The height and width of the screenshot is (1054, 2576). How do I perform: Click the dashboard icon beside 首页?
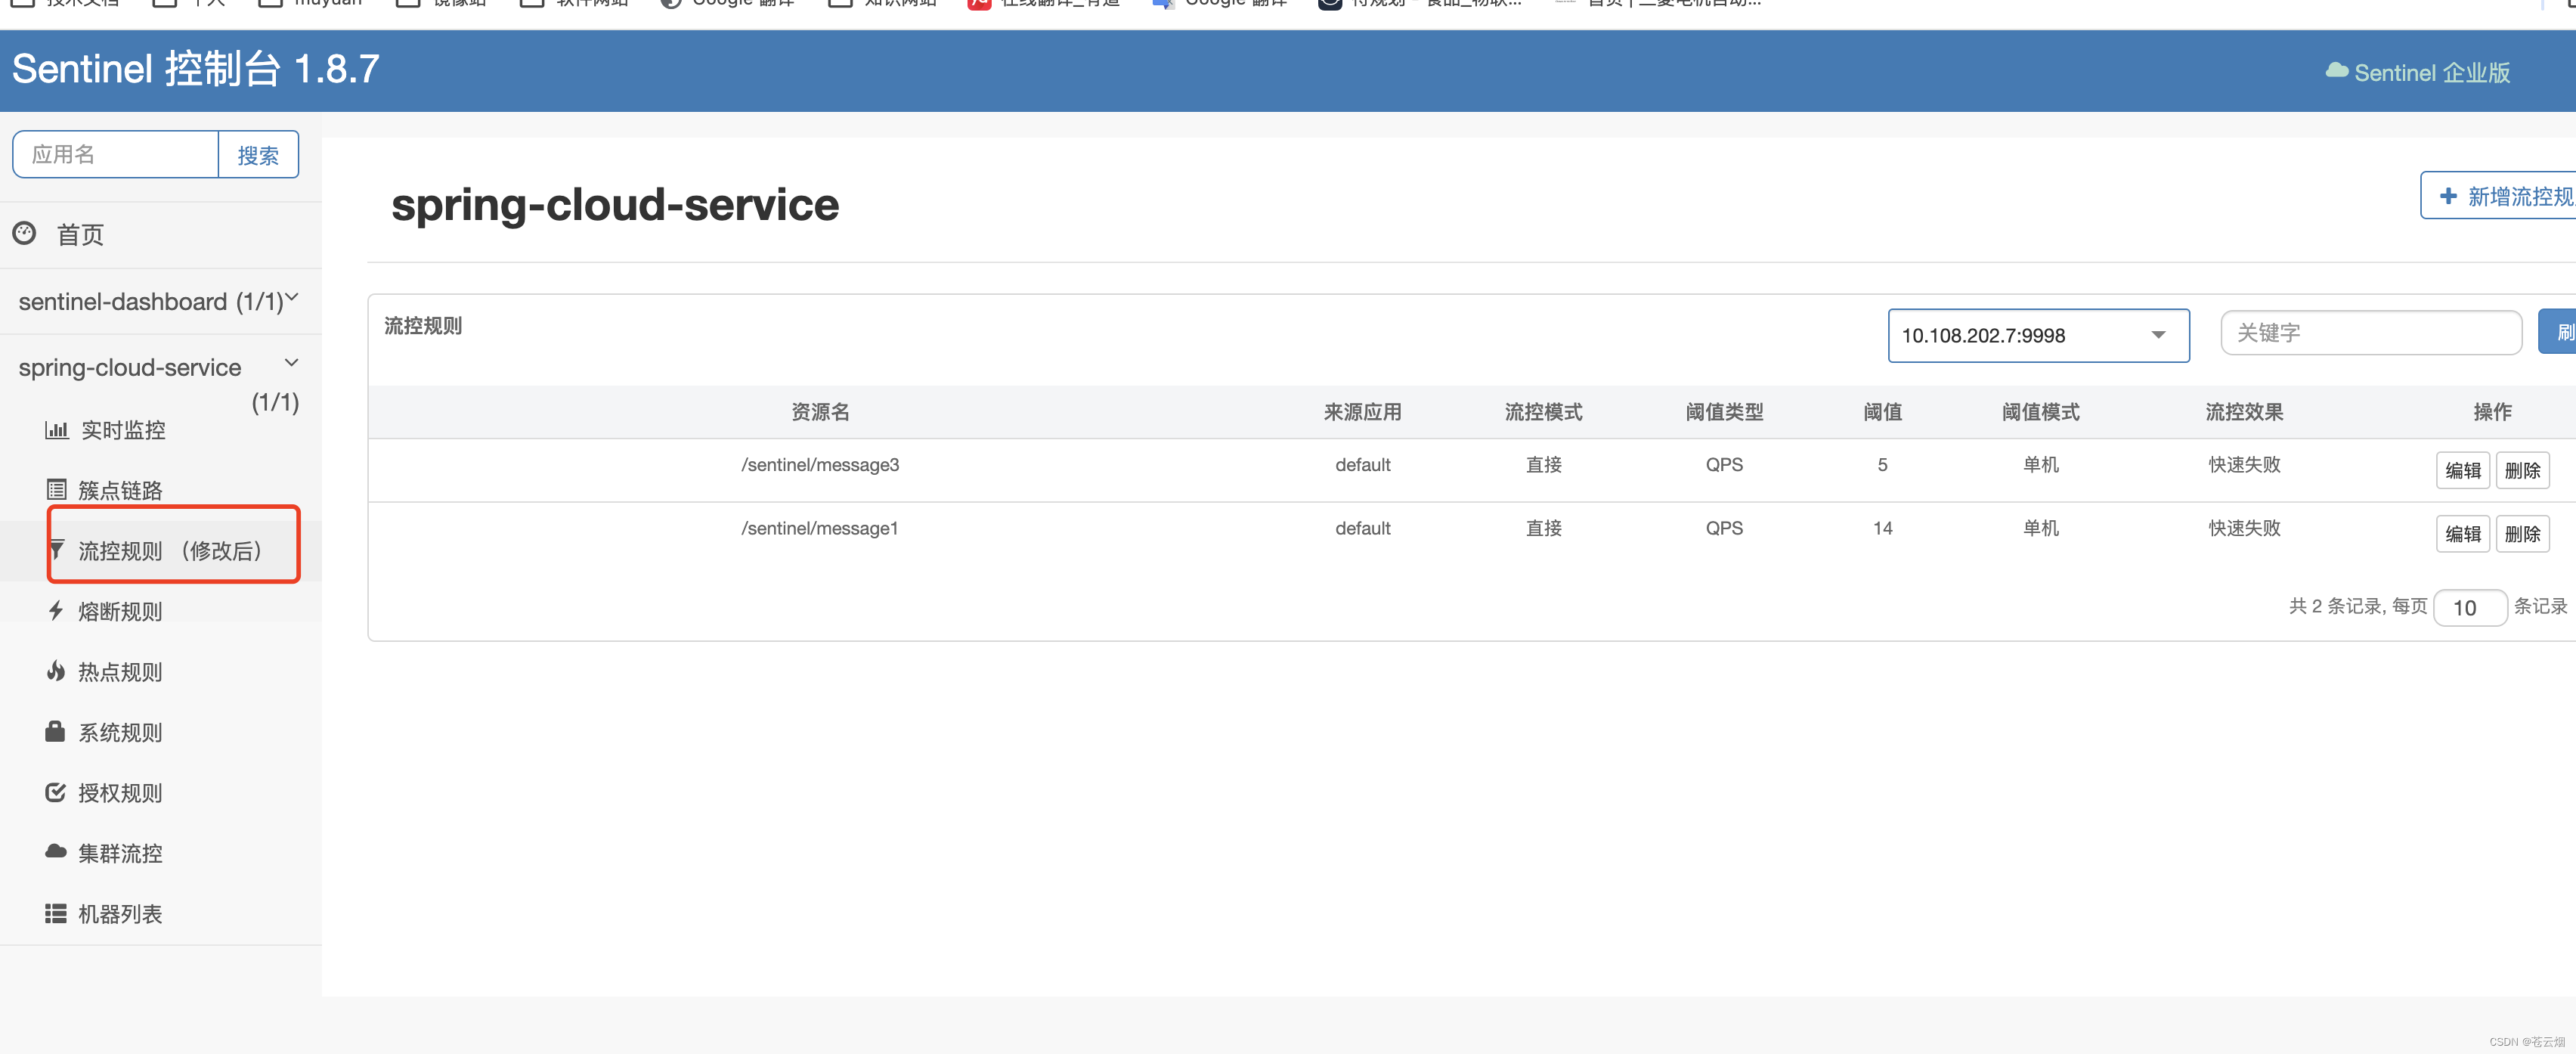[24, 233]
